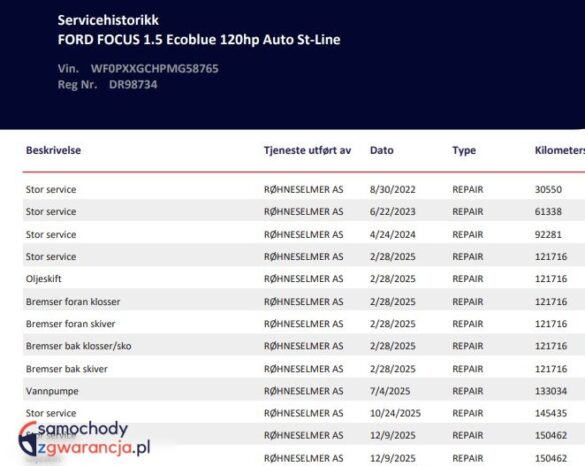Viewport: 585px width, 466px height.
Task: Click the Ford Focus 1.5 Ecoblue heading
Action: point(199,40)
